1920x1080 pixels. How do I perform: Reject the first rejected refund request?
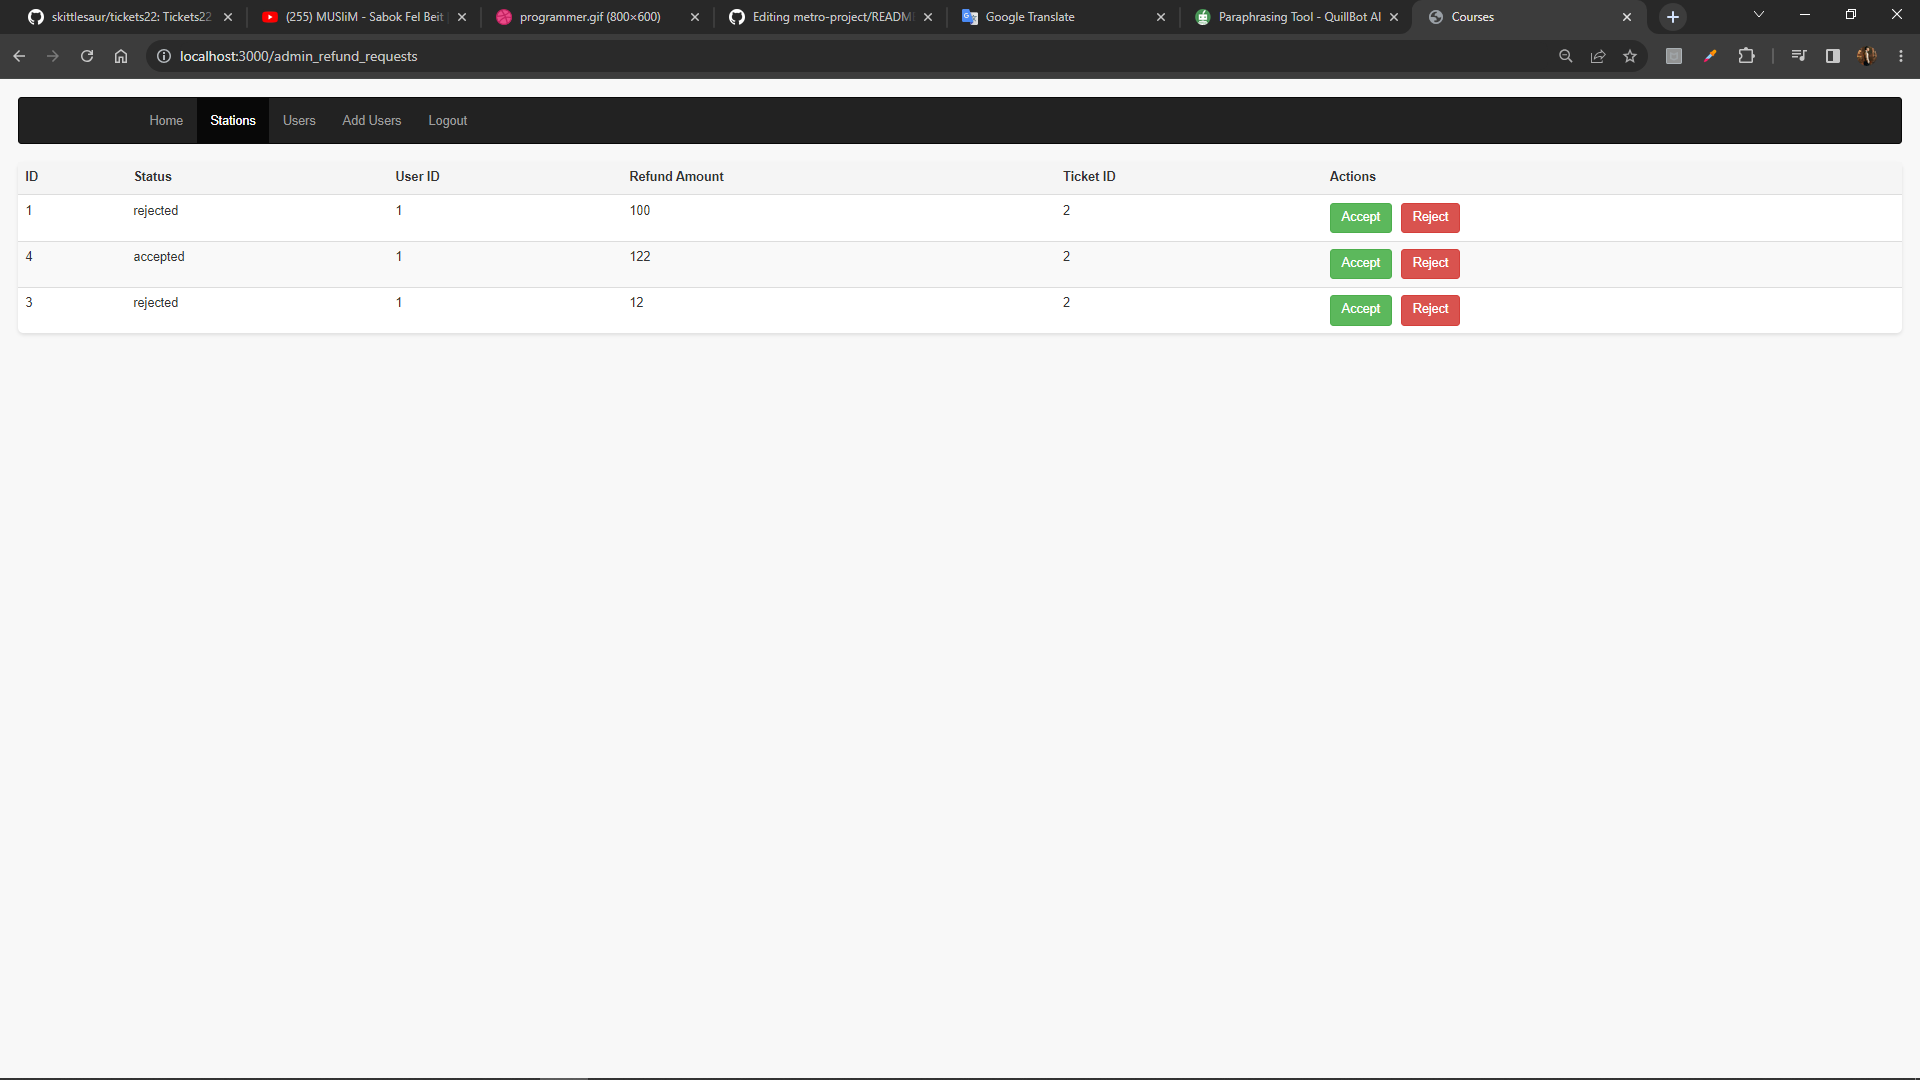1429,217
